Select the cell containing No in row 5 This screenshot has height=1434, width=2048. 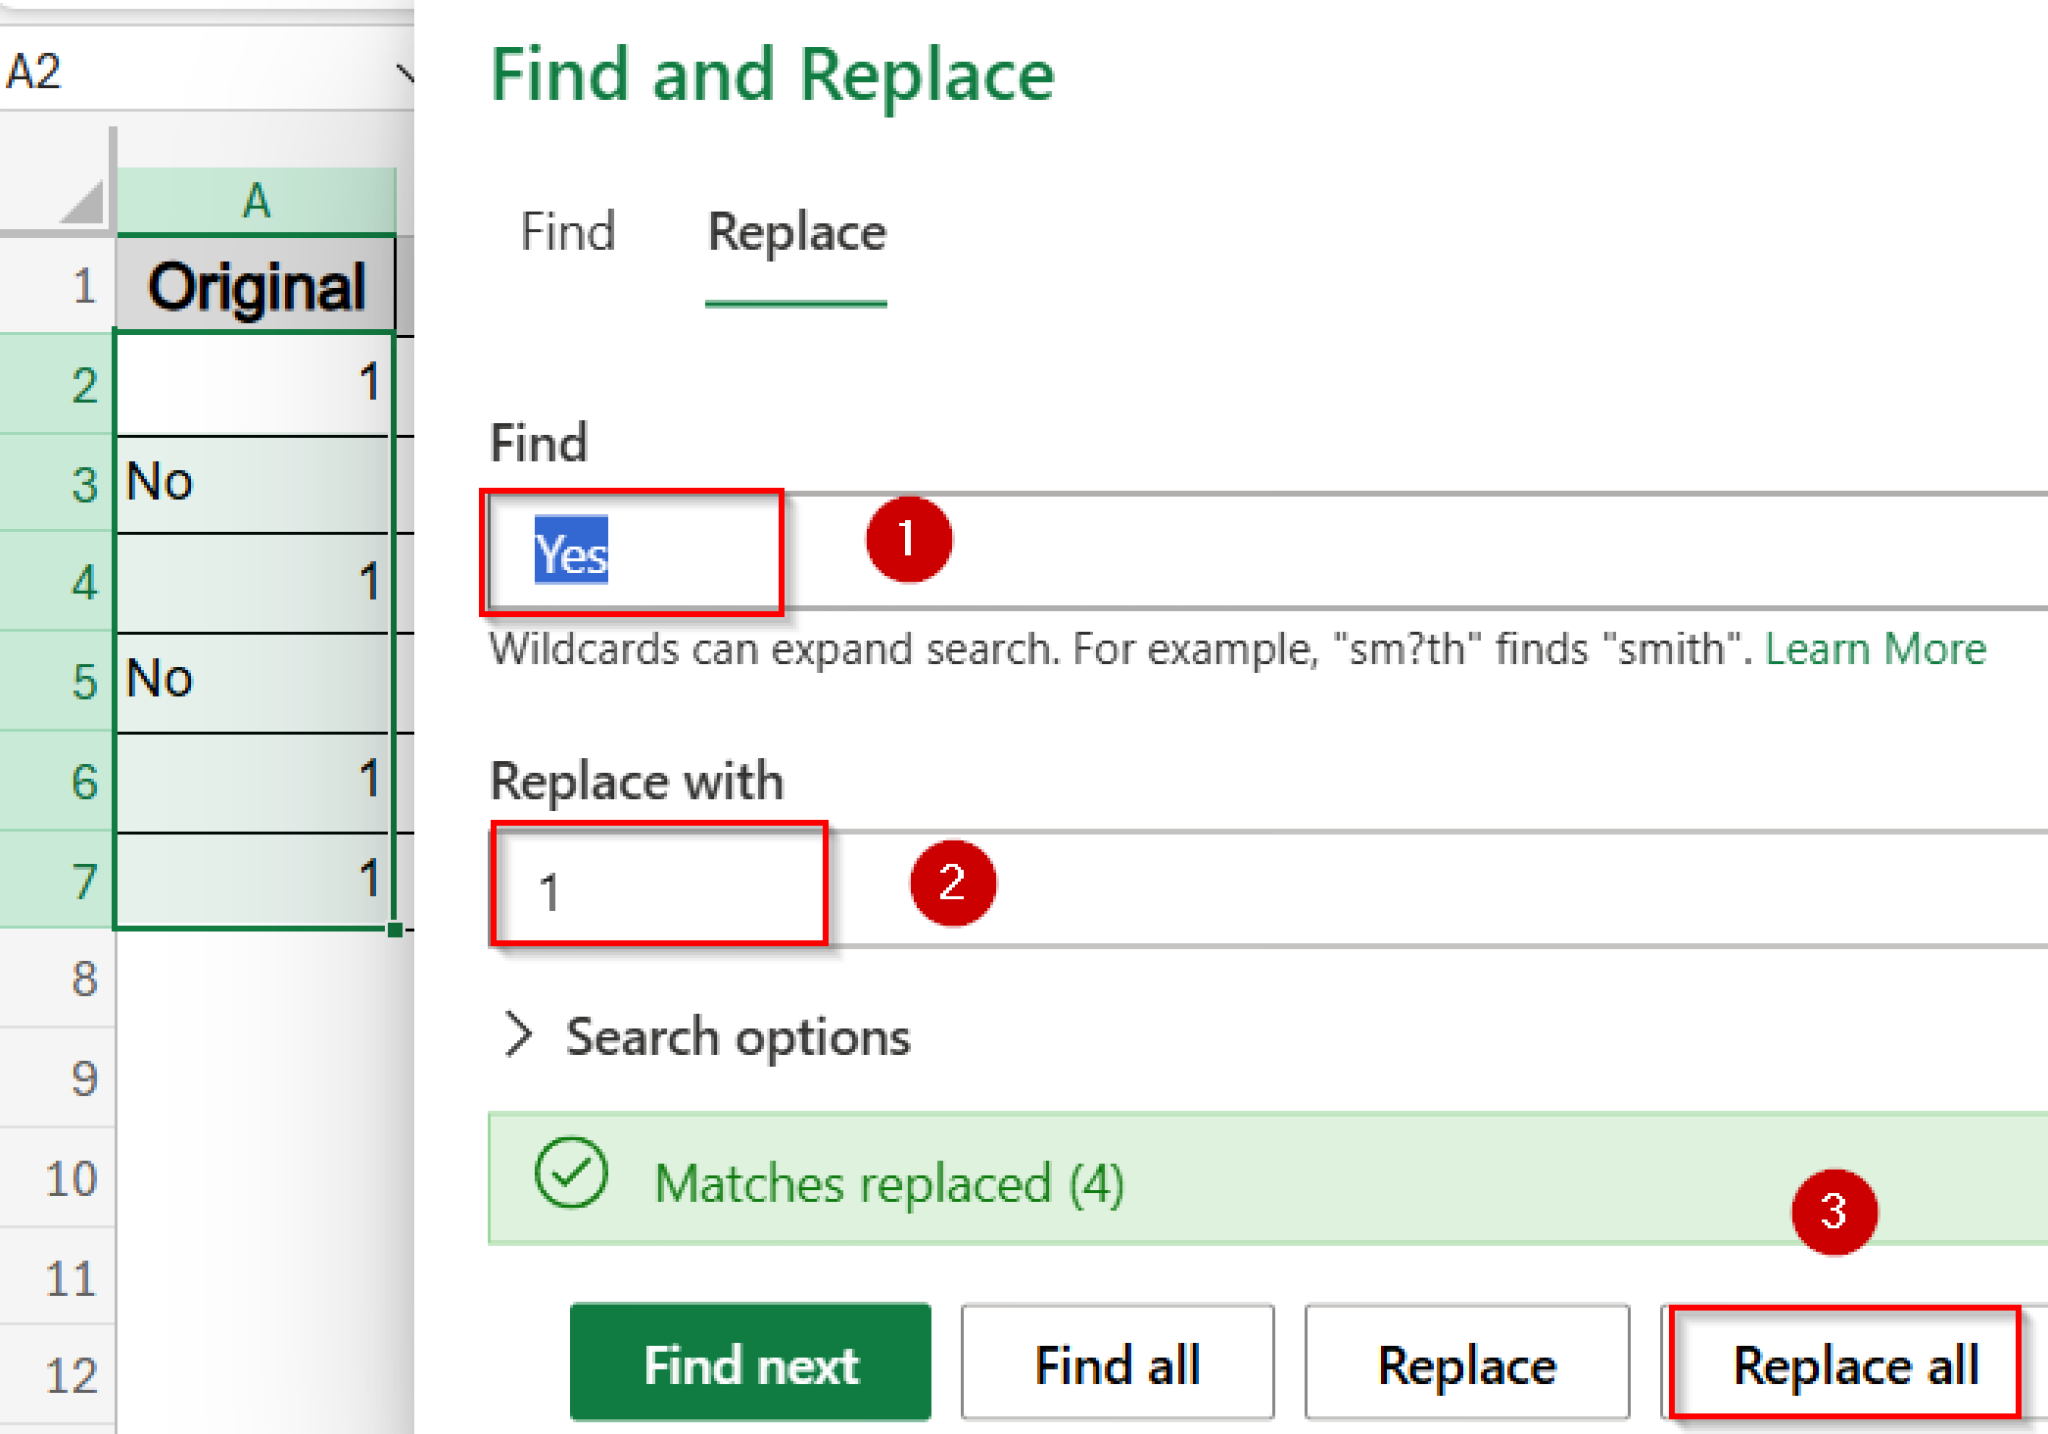(255, 678)
